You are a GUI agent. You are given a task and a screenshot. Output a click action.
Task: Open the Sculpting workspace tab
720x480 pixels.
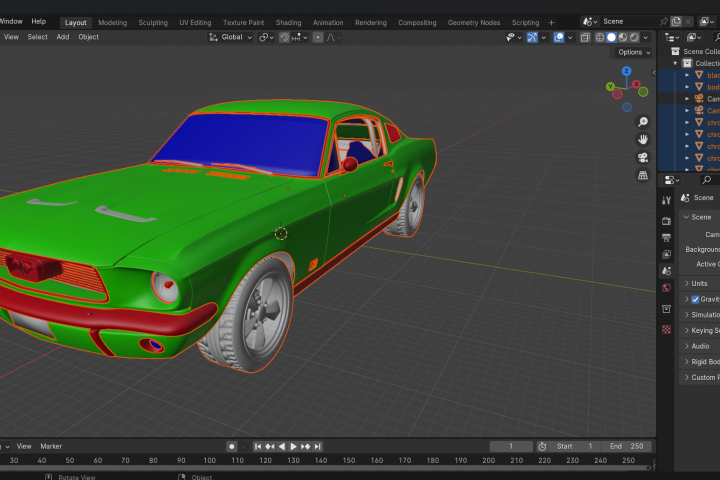pos(153,23)
